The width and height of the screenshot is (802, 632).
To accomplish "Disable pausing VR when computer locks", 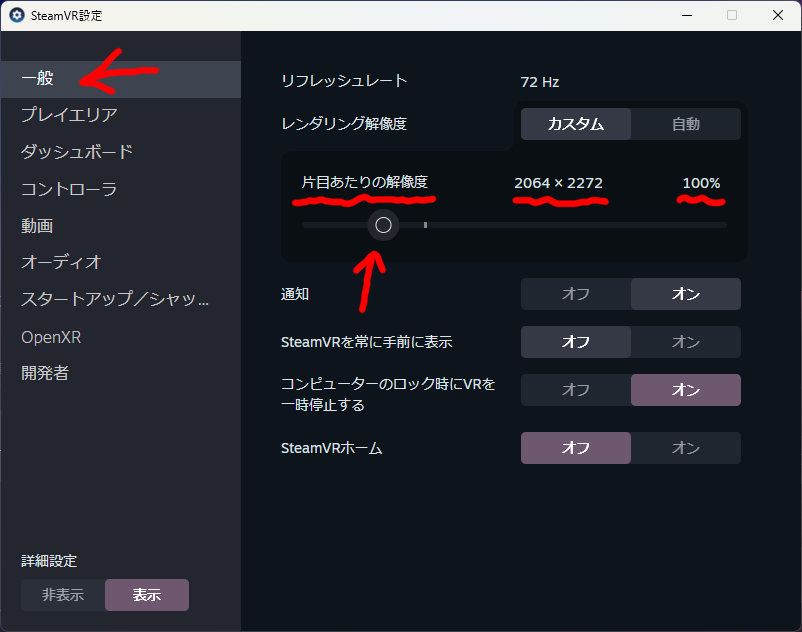I will (x=575, y=390).
